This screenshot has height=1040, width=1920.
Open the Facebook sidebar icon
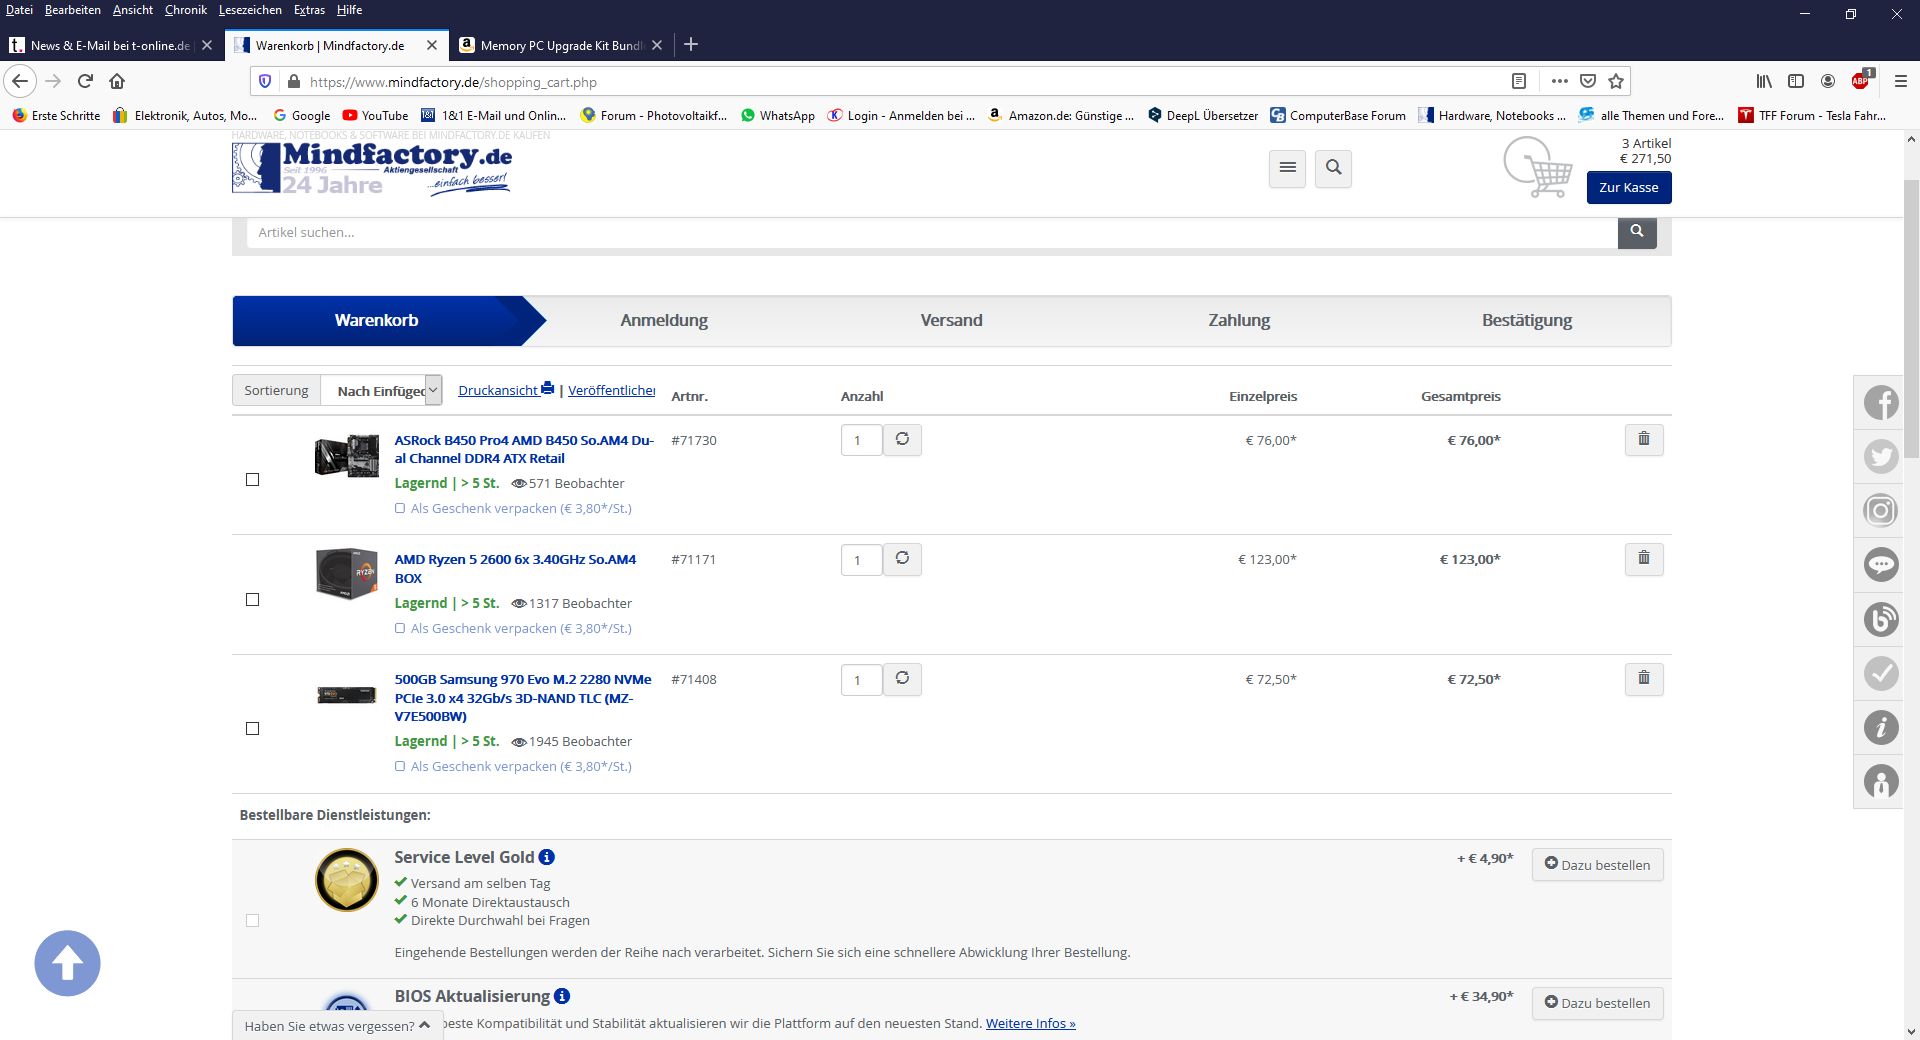click(1881, 403)
